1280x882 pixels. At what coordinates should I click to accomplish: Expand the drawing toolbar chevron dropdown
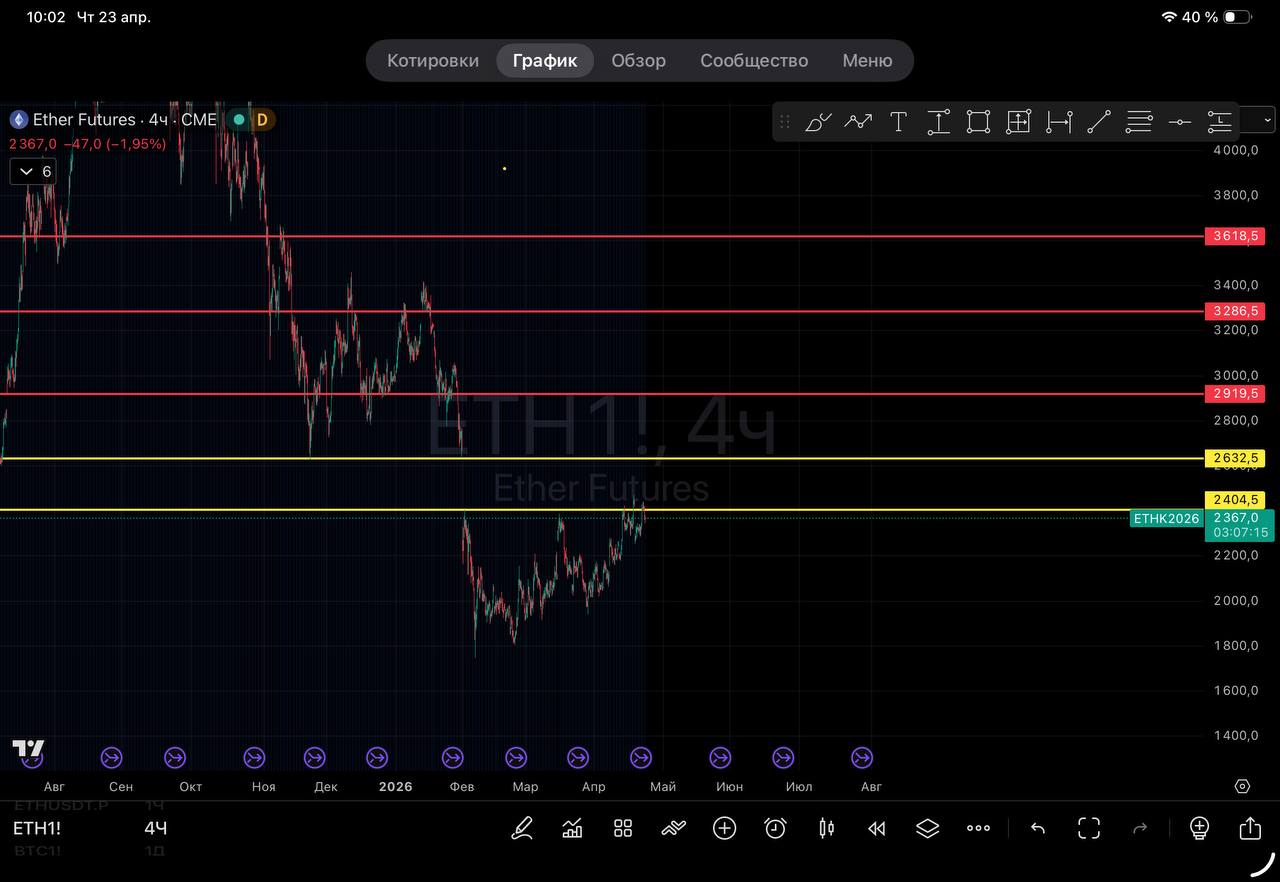(1268, 120)
